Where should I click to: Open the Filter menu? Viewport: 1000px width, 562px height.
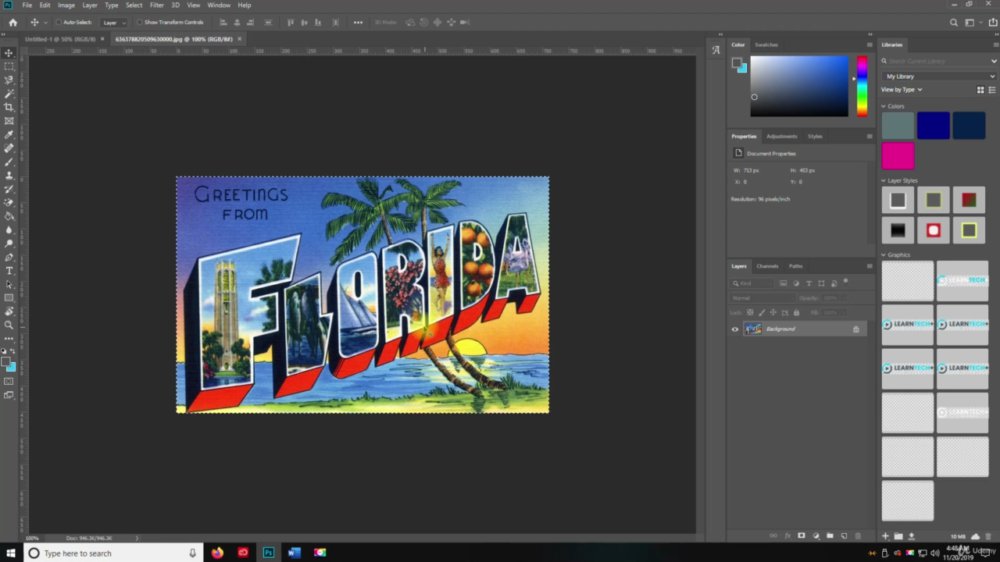(157, 5)
